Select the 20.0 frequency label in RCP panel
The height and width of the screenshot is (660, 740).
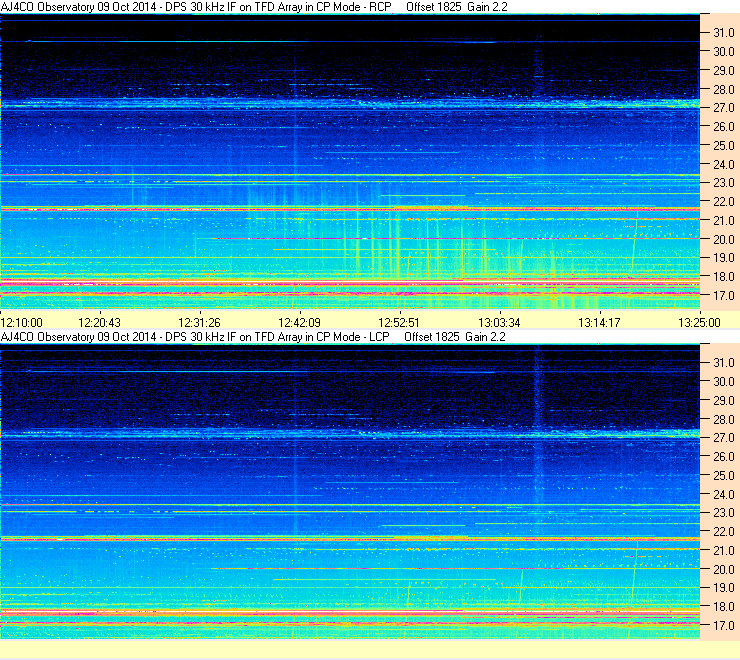(x=723, y=239)
